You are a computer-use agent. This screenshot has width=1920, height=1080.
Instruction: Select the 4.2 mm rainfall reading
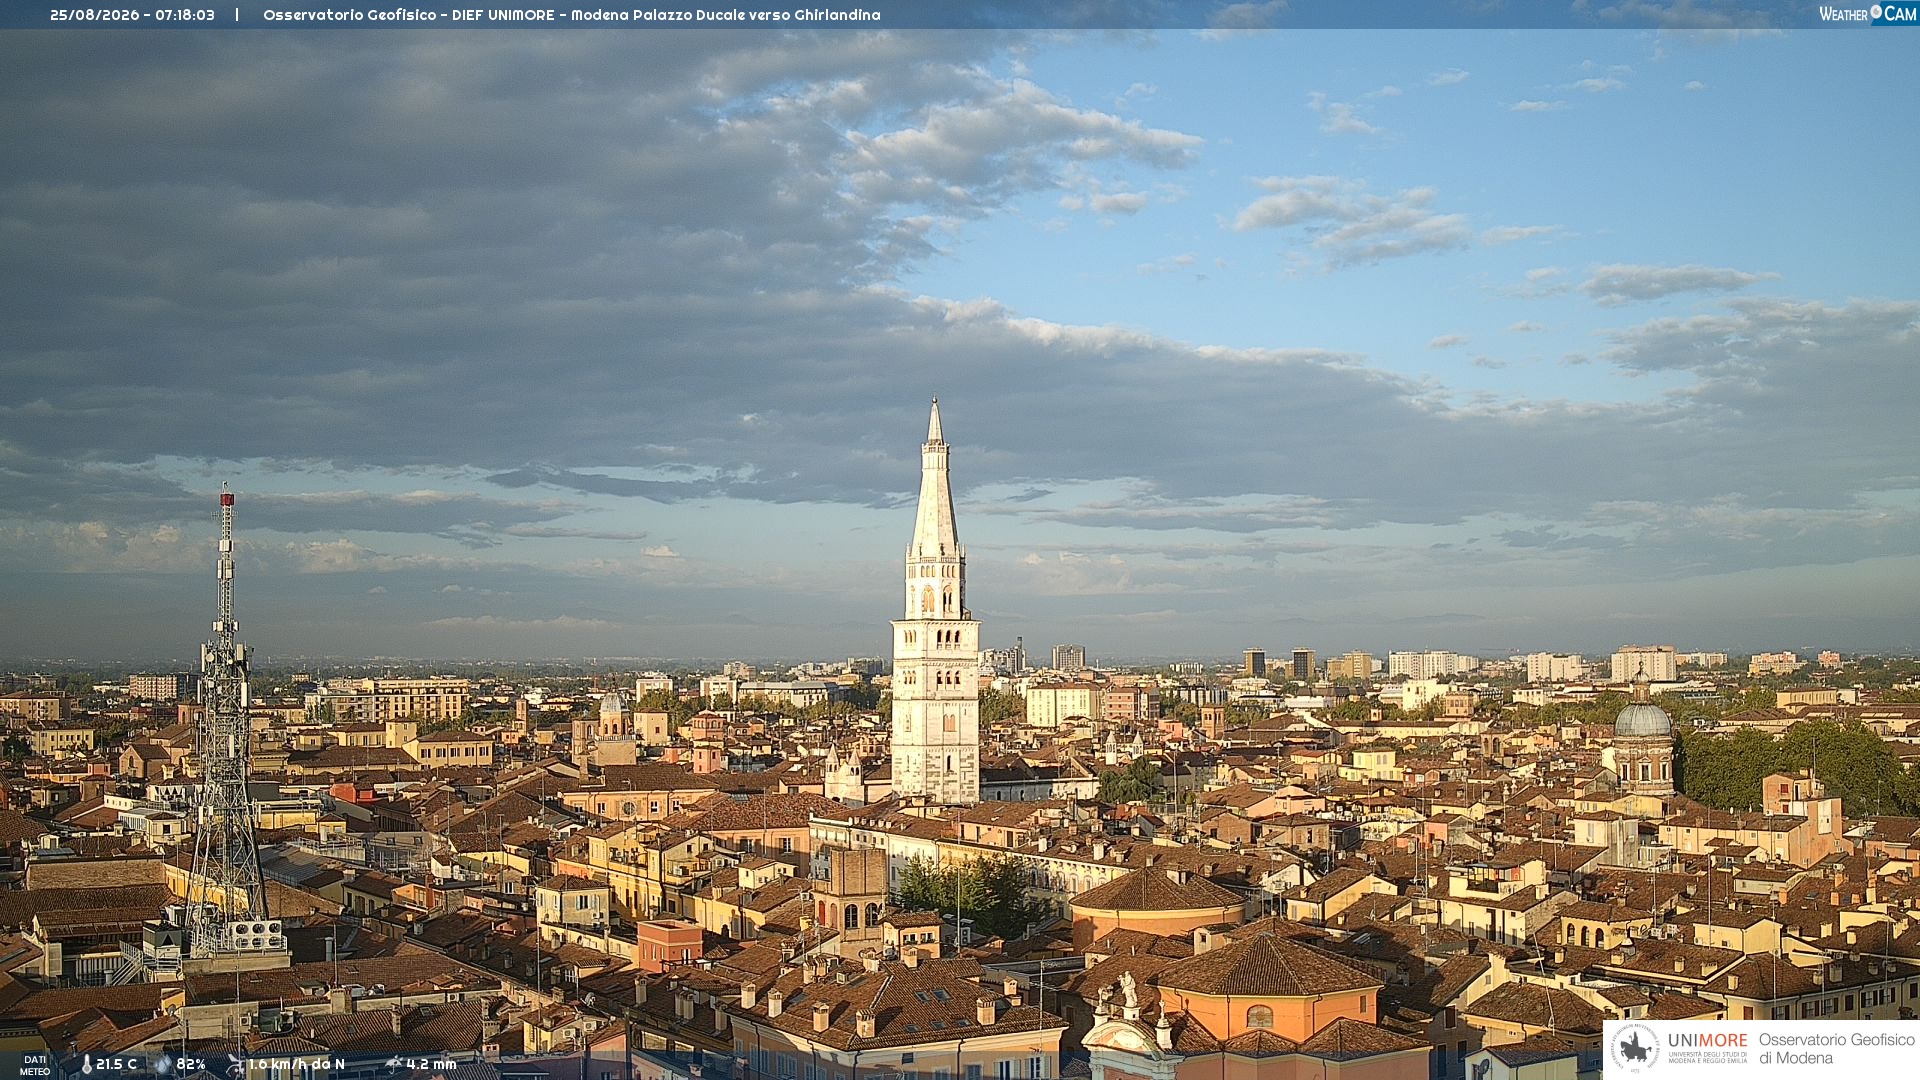(431, 1064)
